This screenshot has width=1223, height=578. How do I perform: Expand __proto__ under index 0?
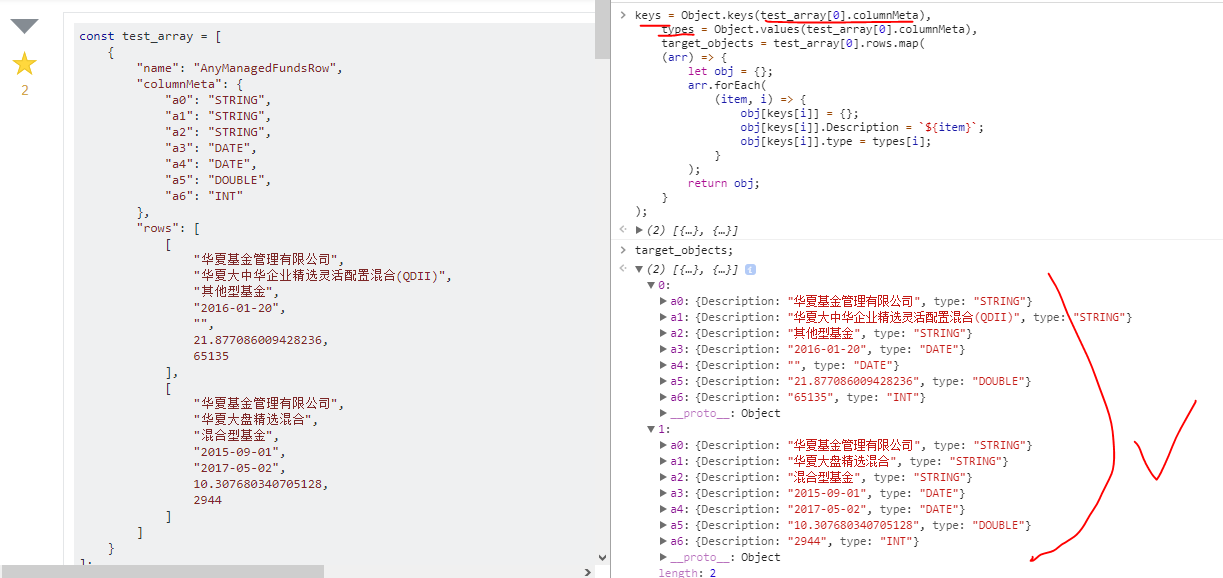click(665, 413)
